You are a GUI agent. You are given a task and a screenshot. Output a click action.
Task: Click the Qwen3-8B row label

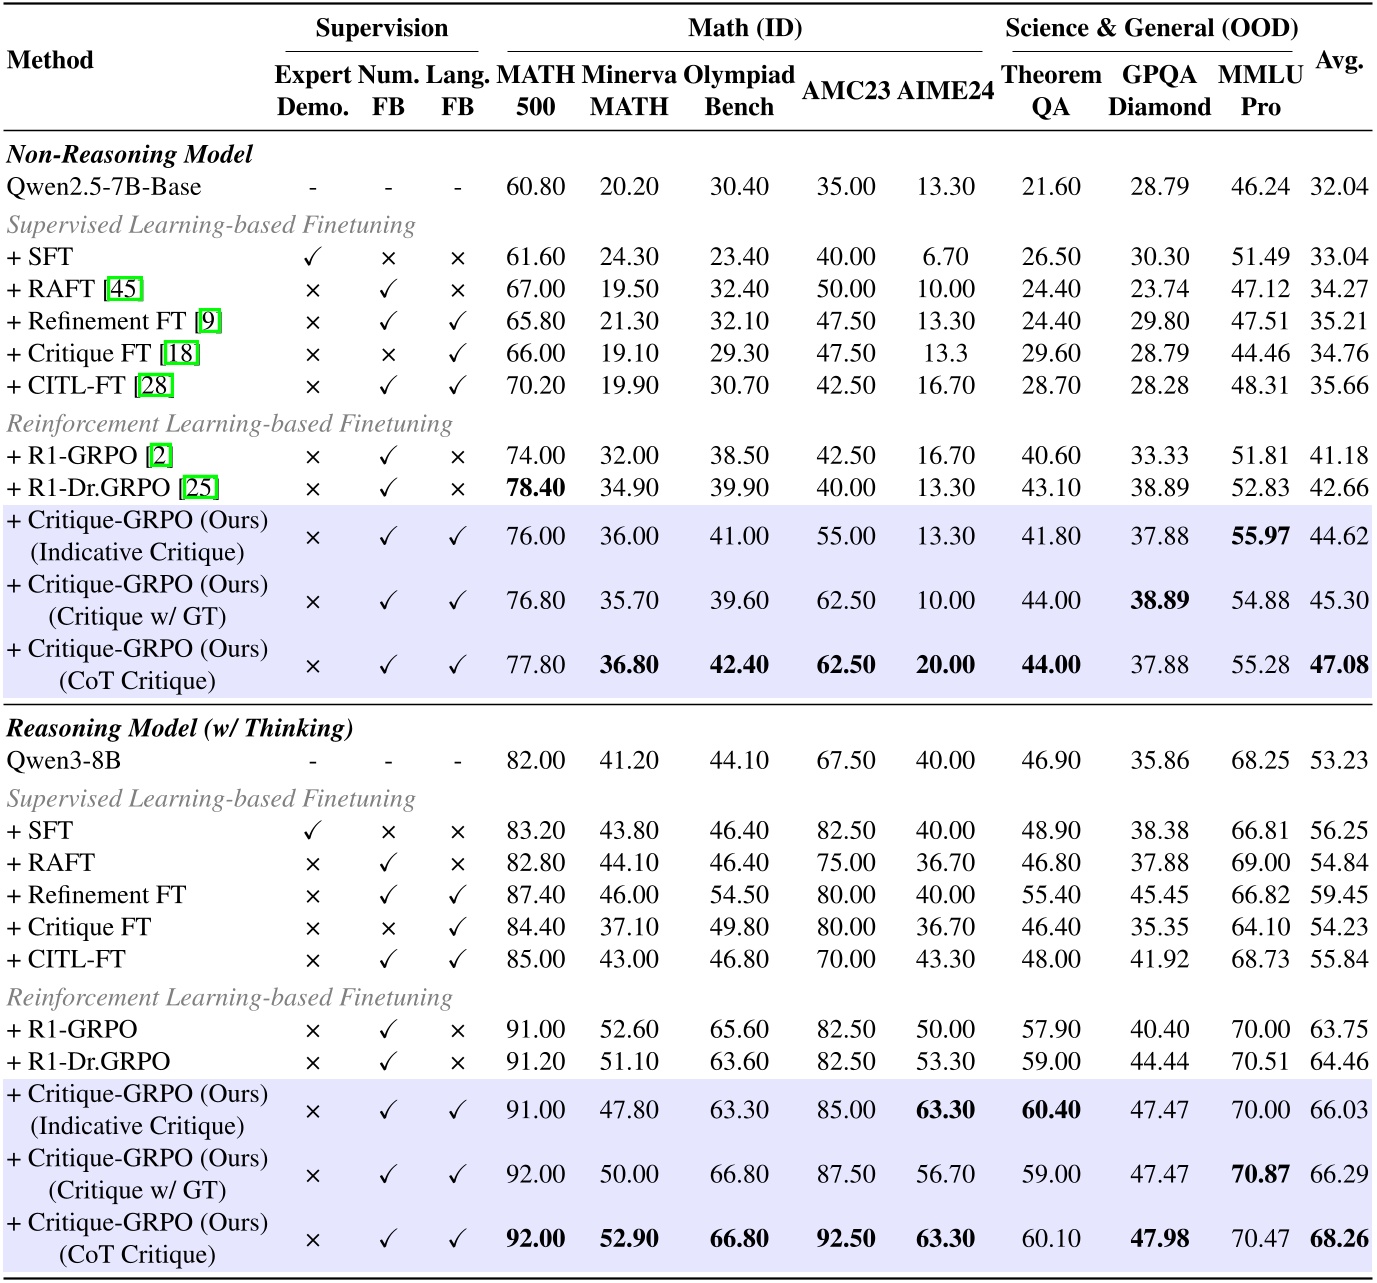tap(64, 761)
